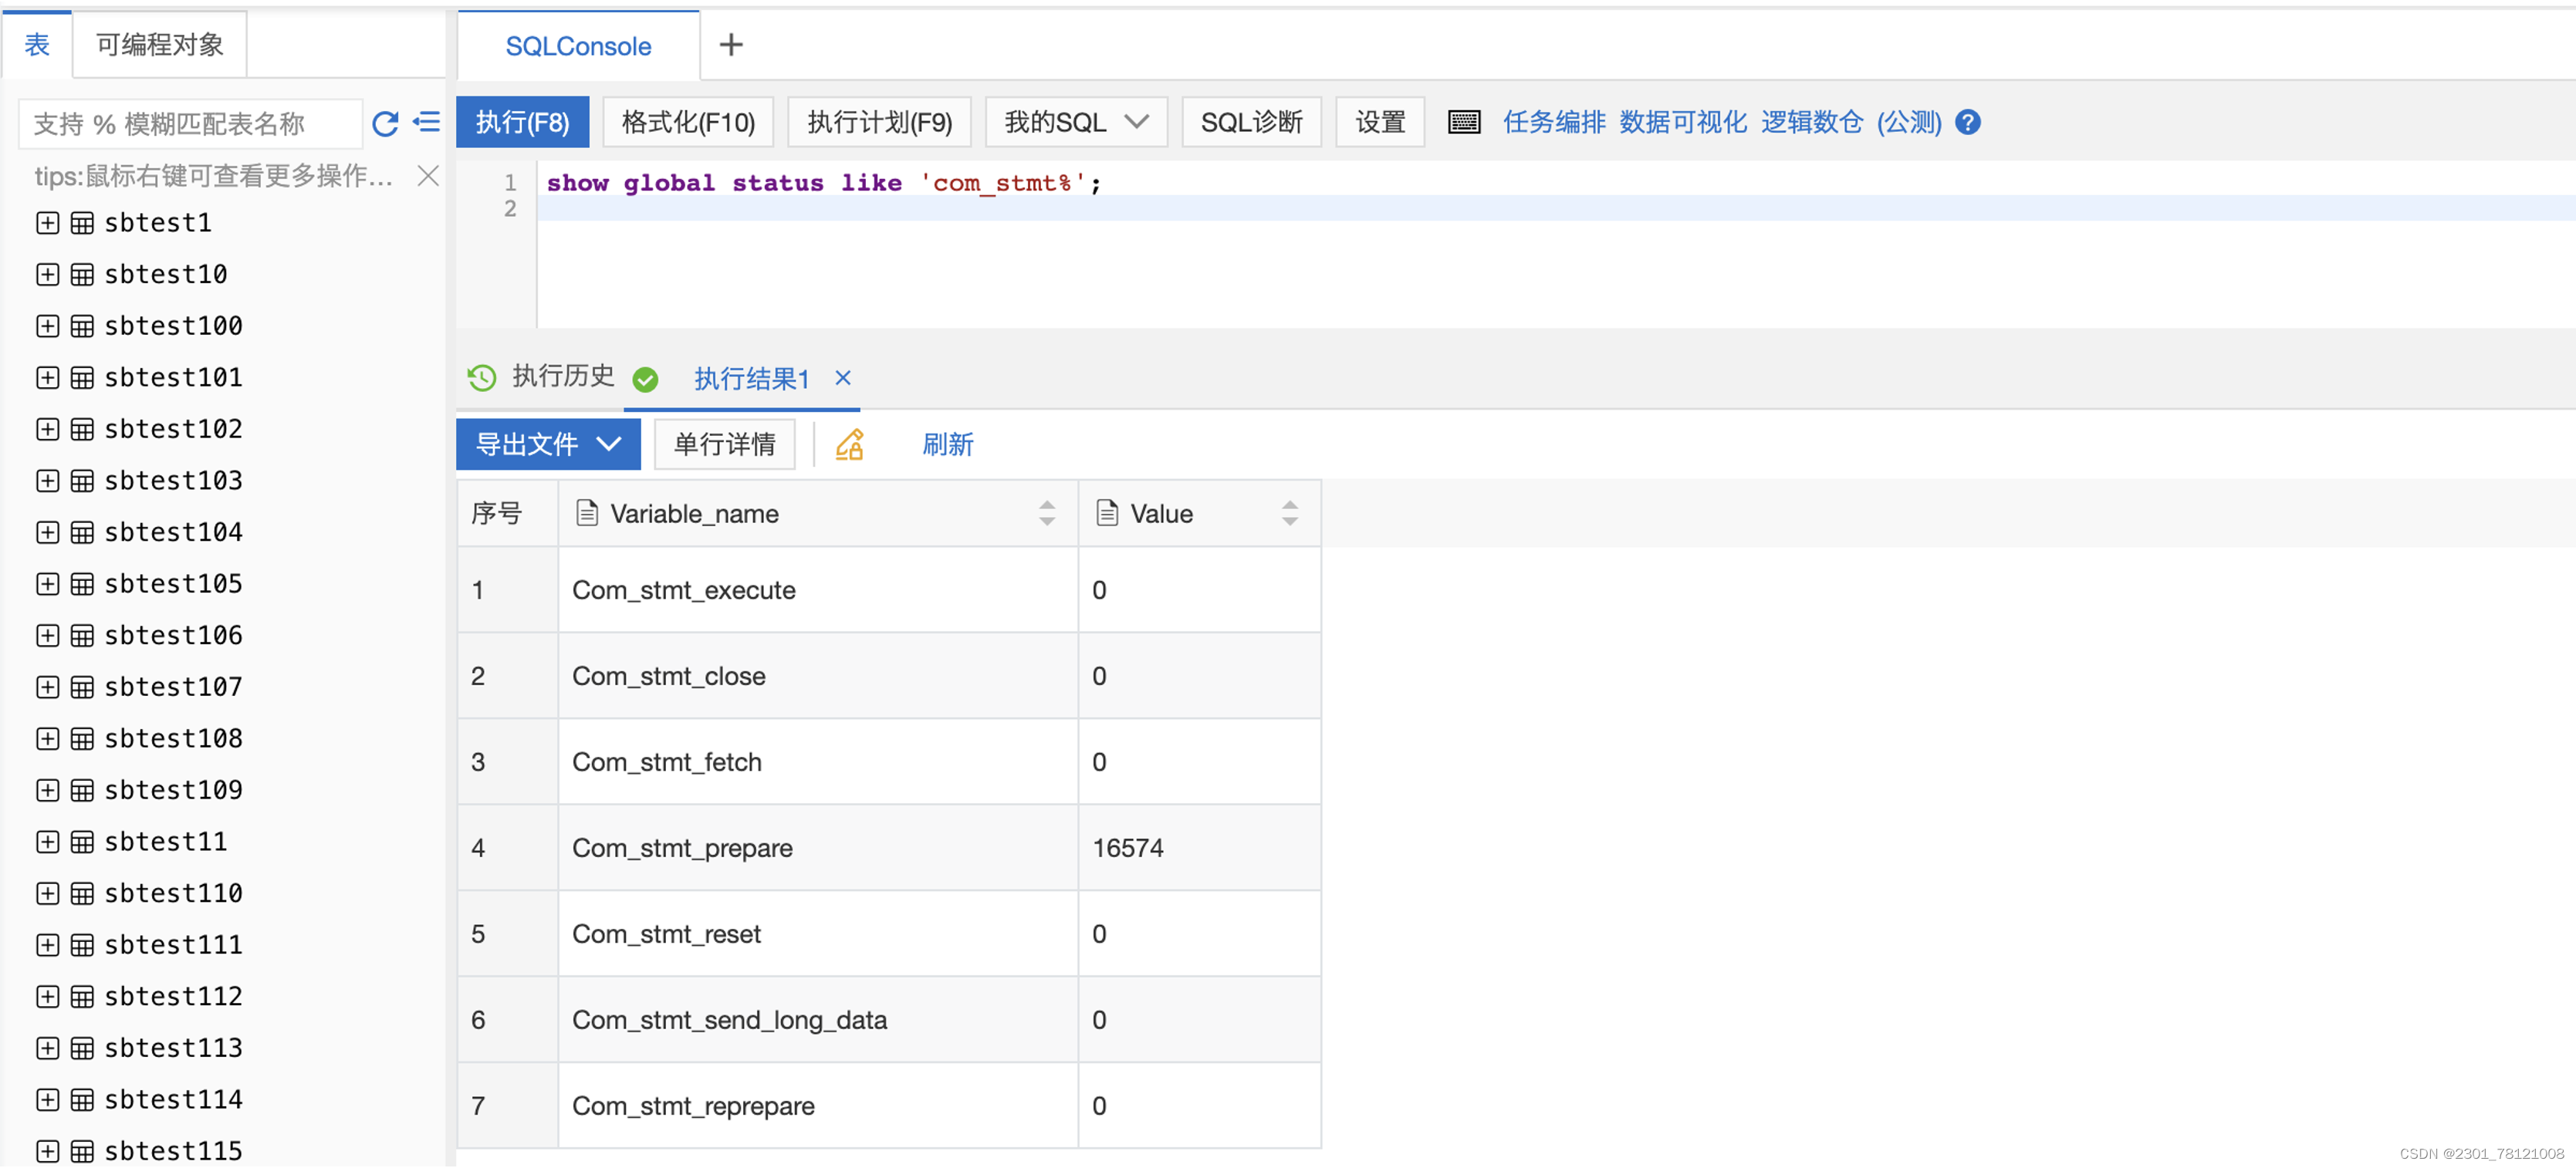
Task: Click the Com_stmt_execute cell
Action: 818,590
